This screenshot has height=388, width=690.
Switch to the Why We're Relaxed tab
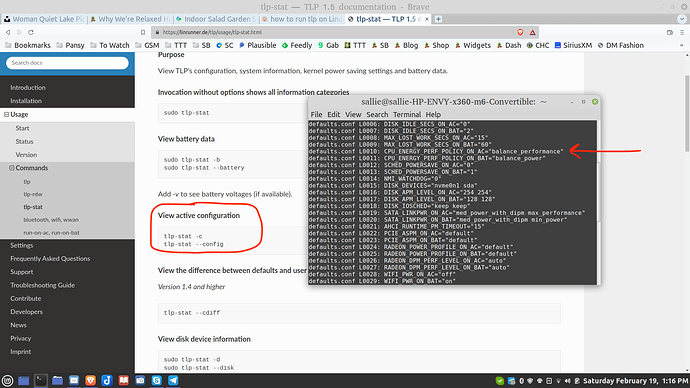click(131, 19)
